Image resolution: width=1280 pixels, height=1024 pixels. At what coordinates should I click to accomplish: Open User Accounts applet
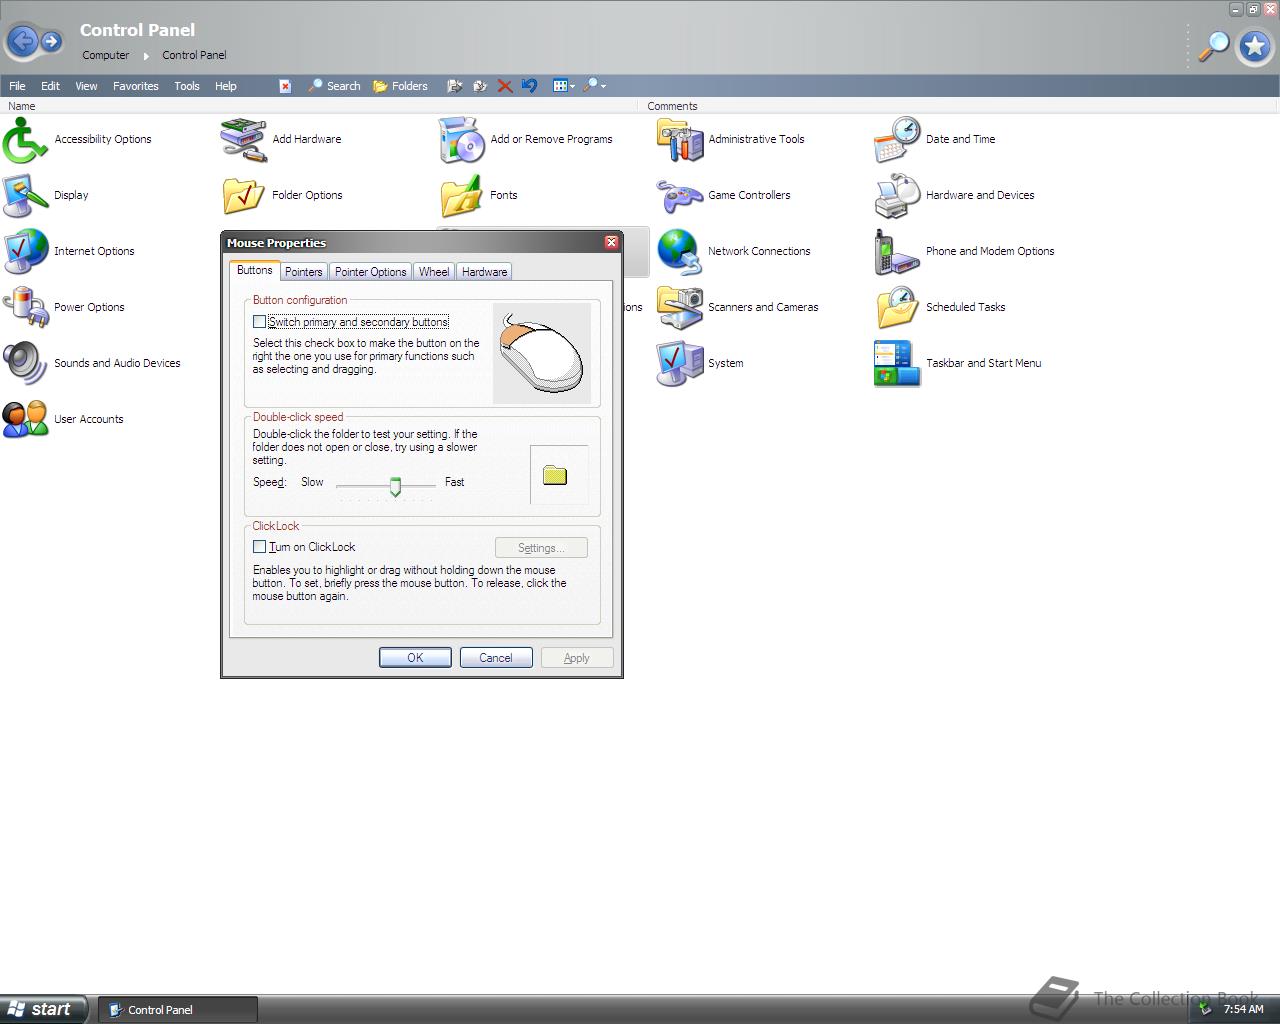[63, 420]
